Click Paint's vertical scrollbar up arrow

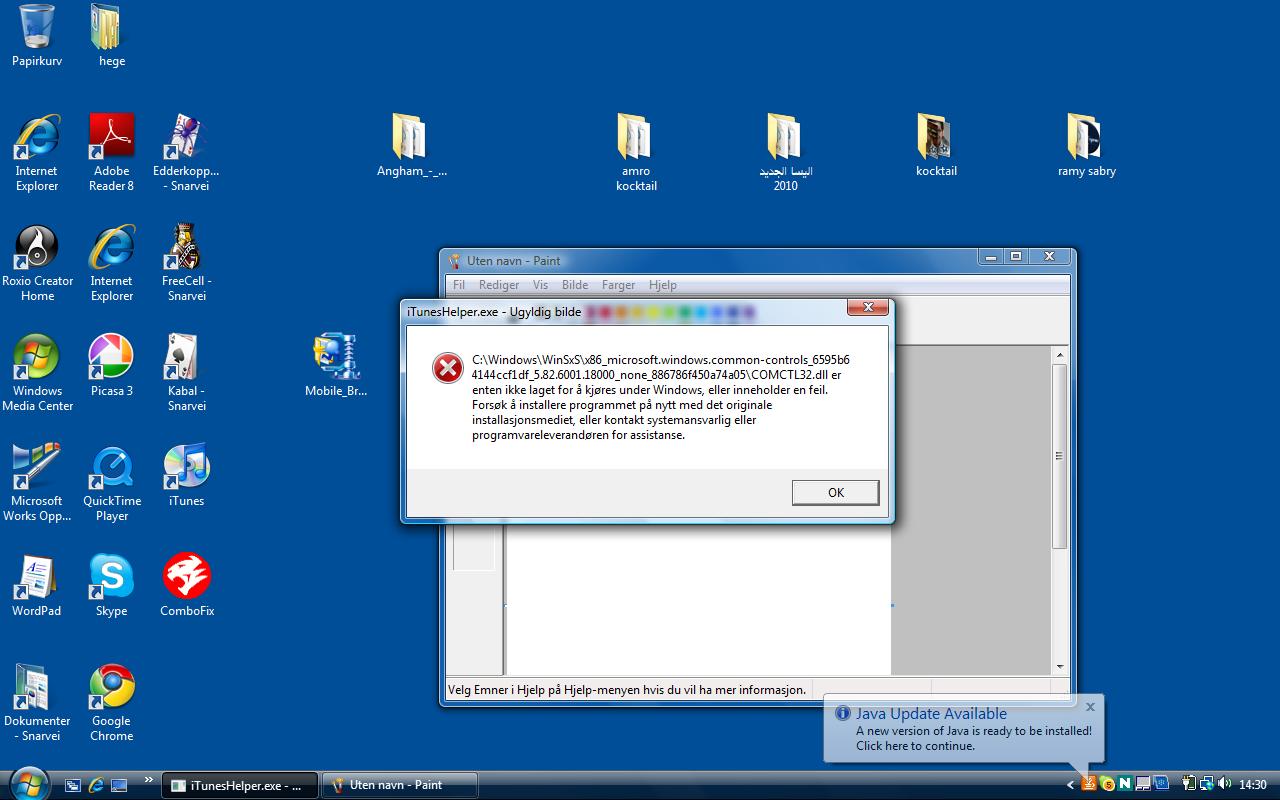point(1060,355)
